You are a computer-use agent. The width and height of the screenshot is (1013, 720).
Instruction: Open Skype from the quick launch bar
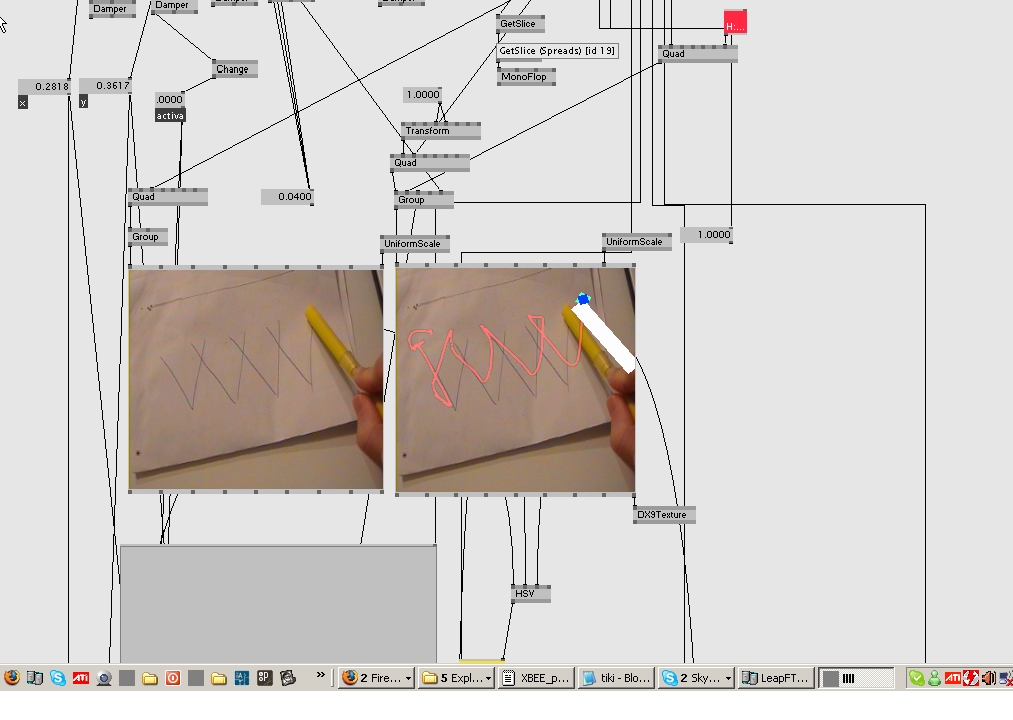pos(58,678)
